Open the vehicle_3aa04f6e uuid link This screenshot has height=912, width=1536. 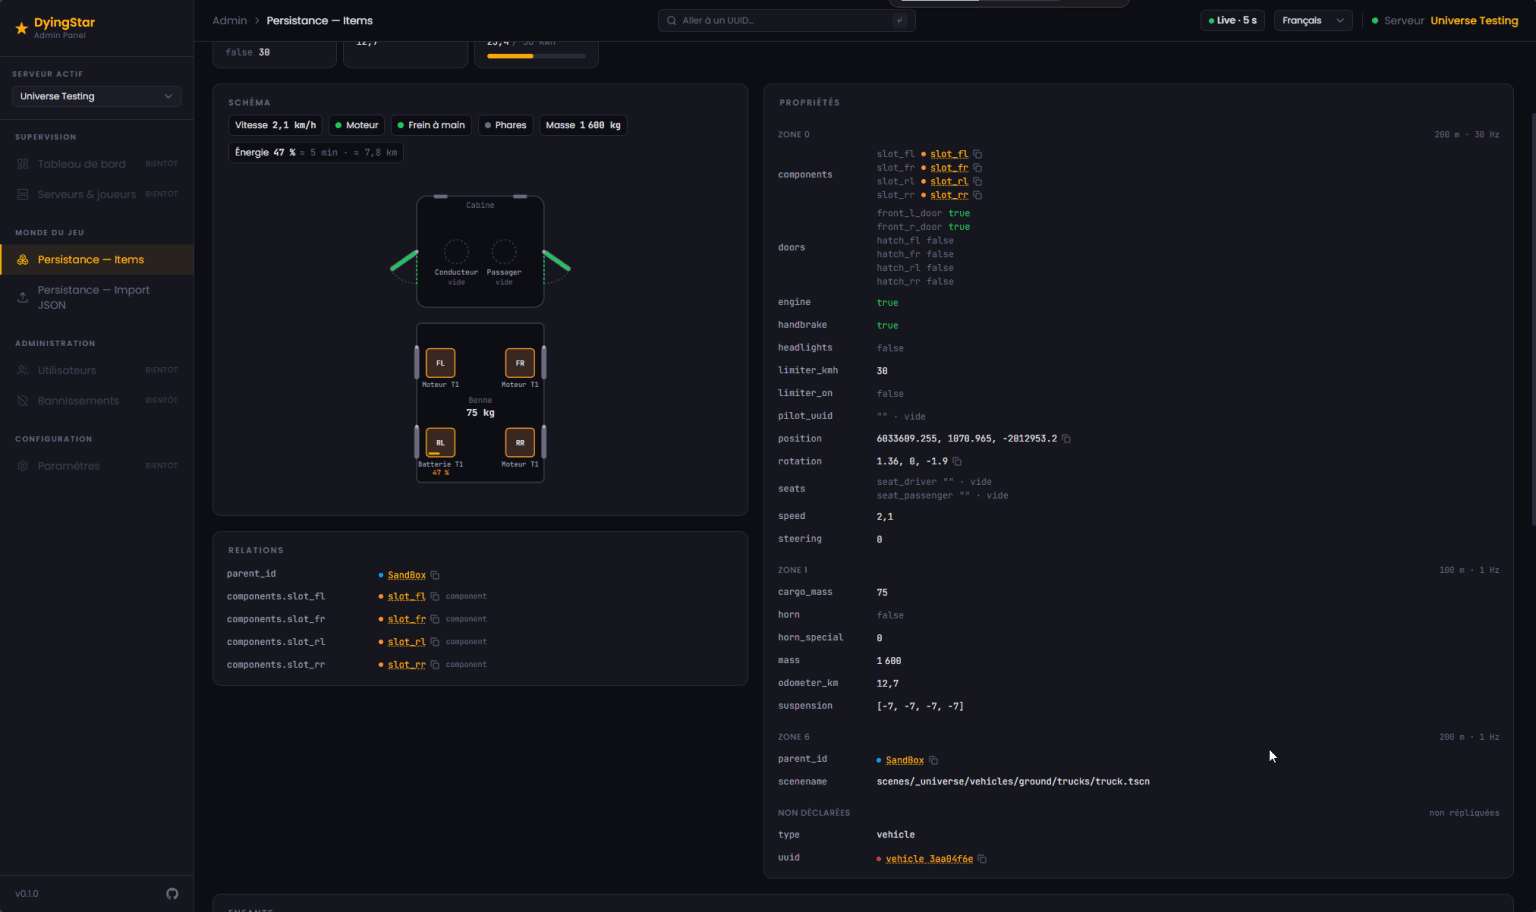click(929, 859)
